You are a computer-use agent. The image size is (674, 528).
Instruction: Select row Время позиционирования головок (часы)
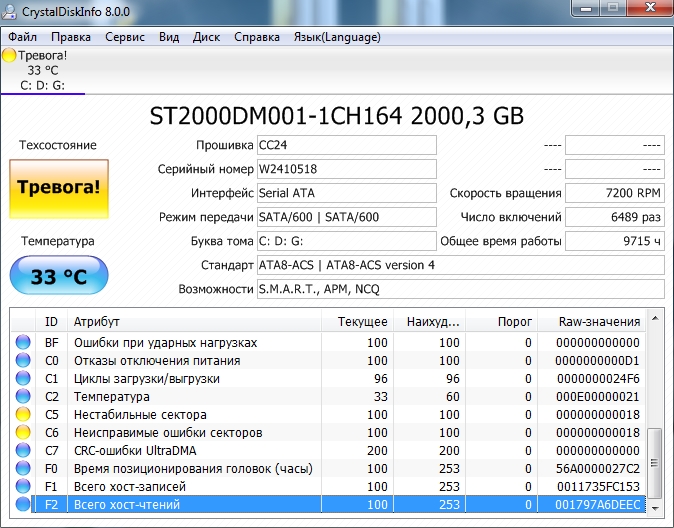[x=328, y=468]
